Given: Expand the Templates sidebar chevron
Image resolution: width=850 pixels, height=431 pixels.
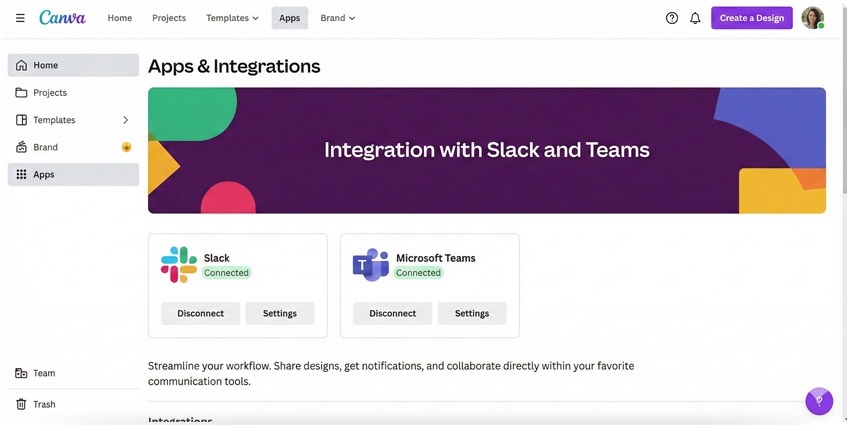Looking at the screenshot, I should click(x=126, y=120).
